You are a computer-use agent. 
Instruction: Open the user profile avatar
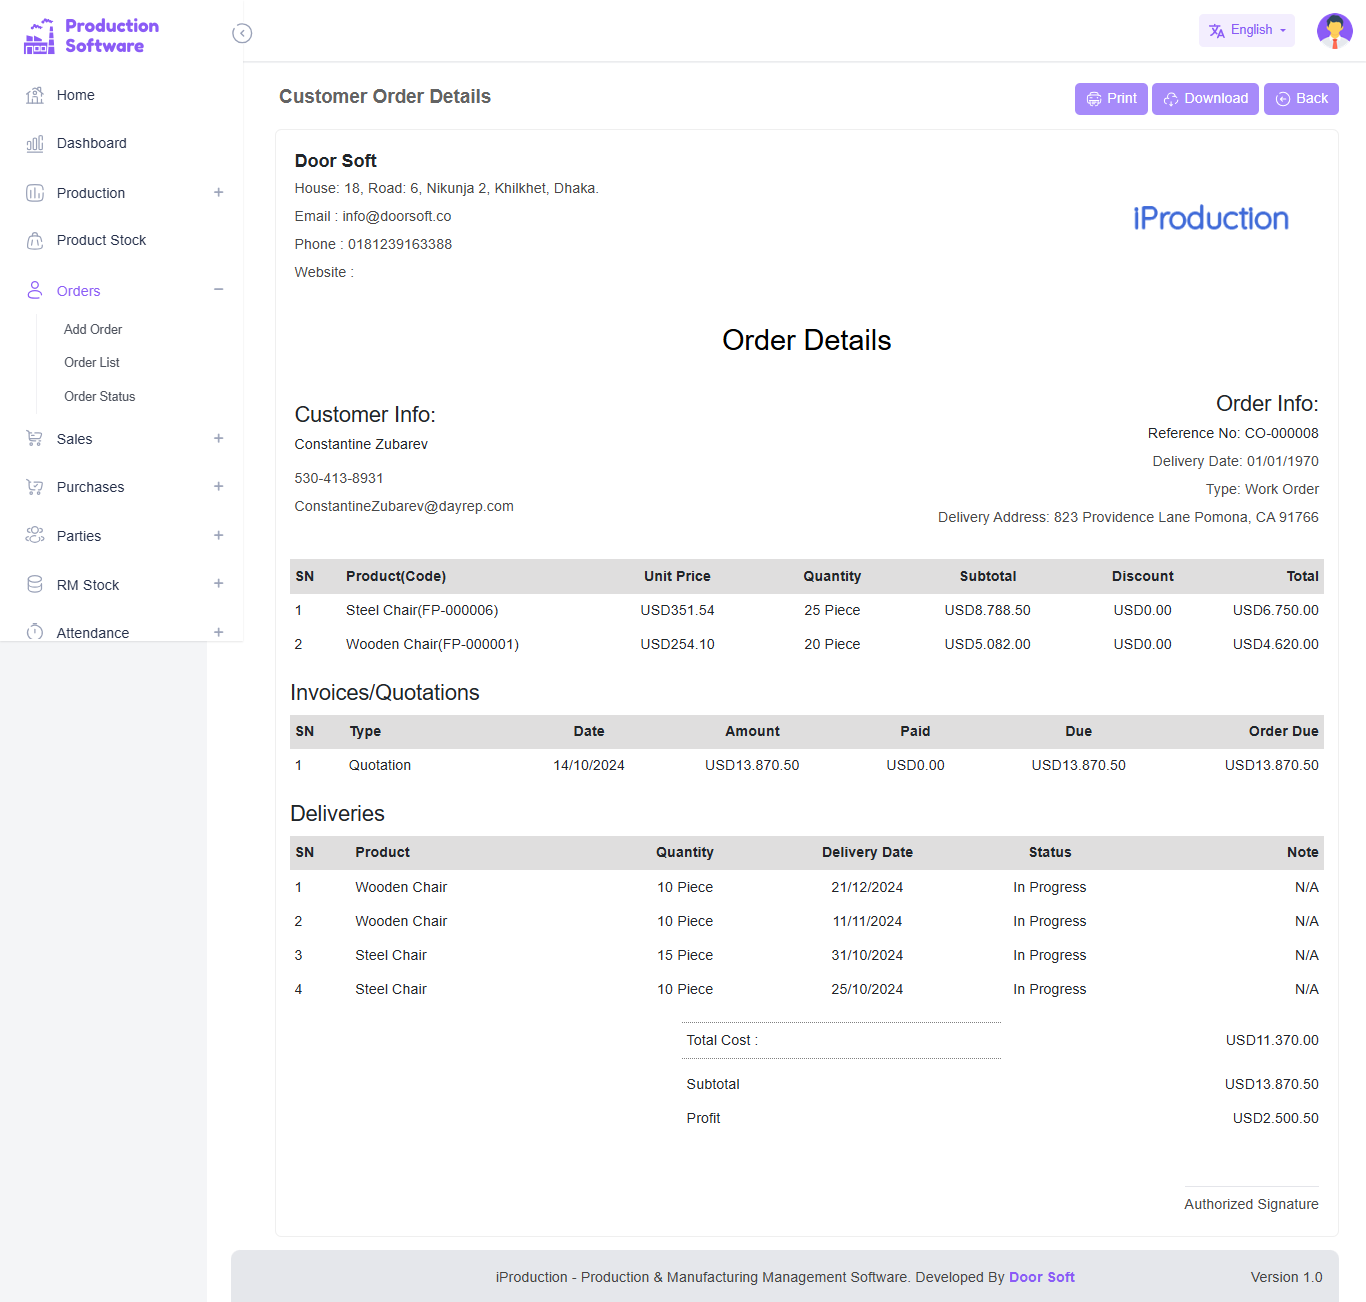pos(1334,30)
